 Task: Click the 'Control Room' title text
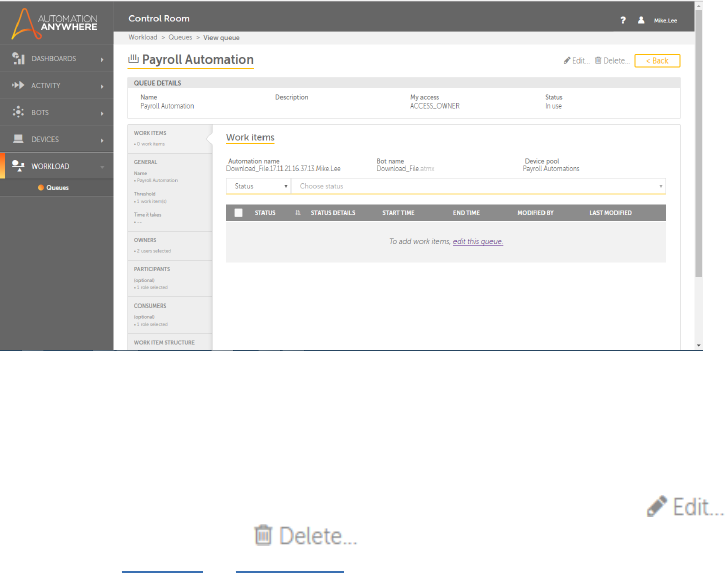click(x=159, y=18)
